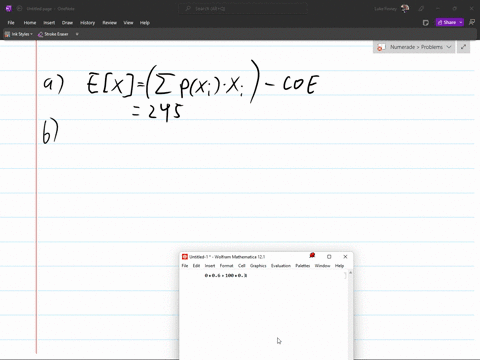
Task: Open Mathematica Window menu
Action: (x=322, y=266)
